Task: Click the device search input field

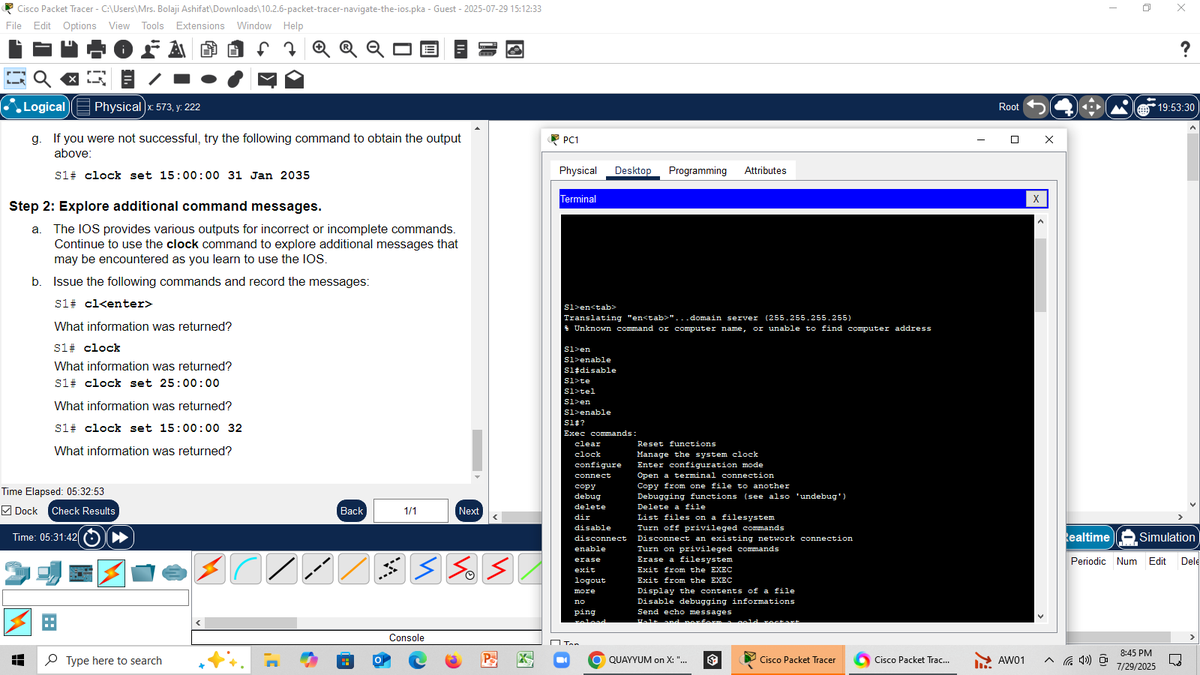Action: point(95,598)
